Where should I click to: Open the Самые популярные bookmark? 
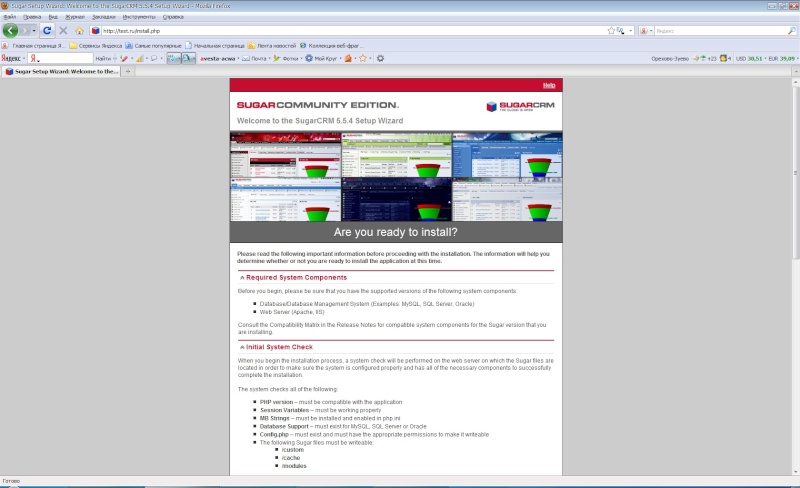154,45
